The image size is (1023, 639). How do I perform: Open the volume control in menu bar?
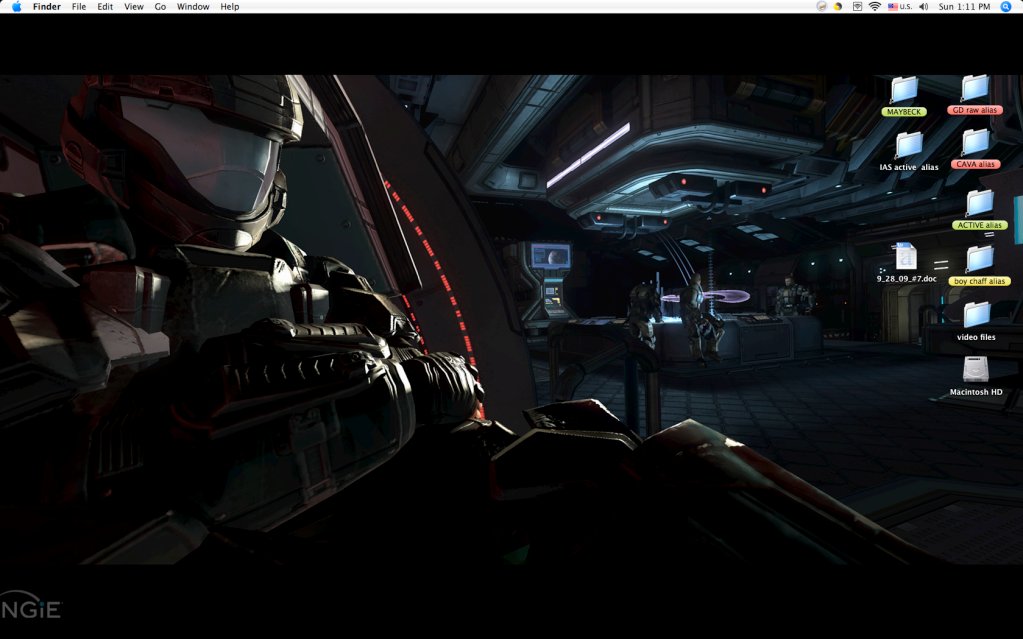click(x=924, y=7)
